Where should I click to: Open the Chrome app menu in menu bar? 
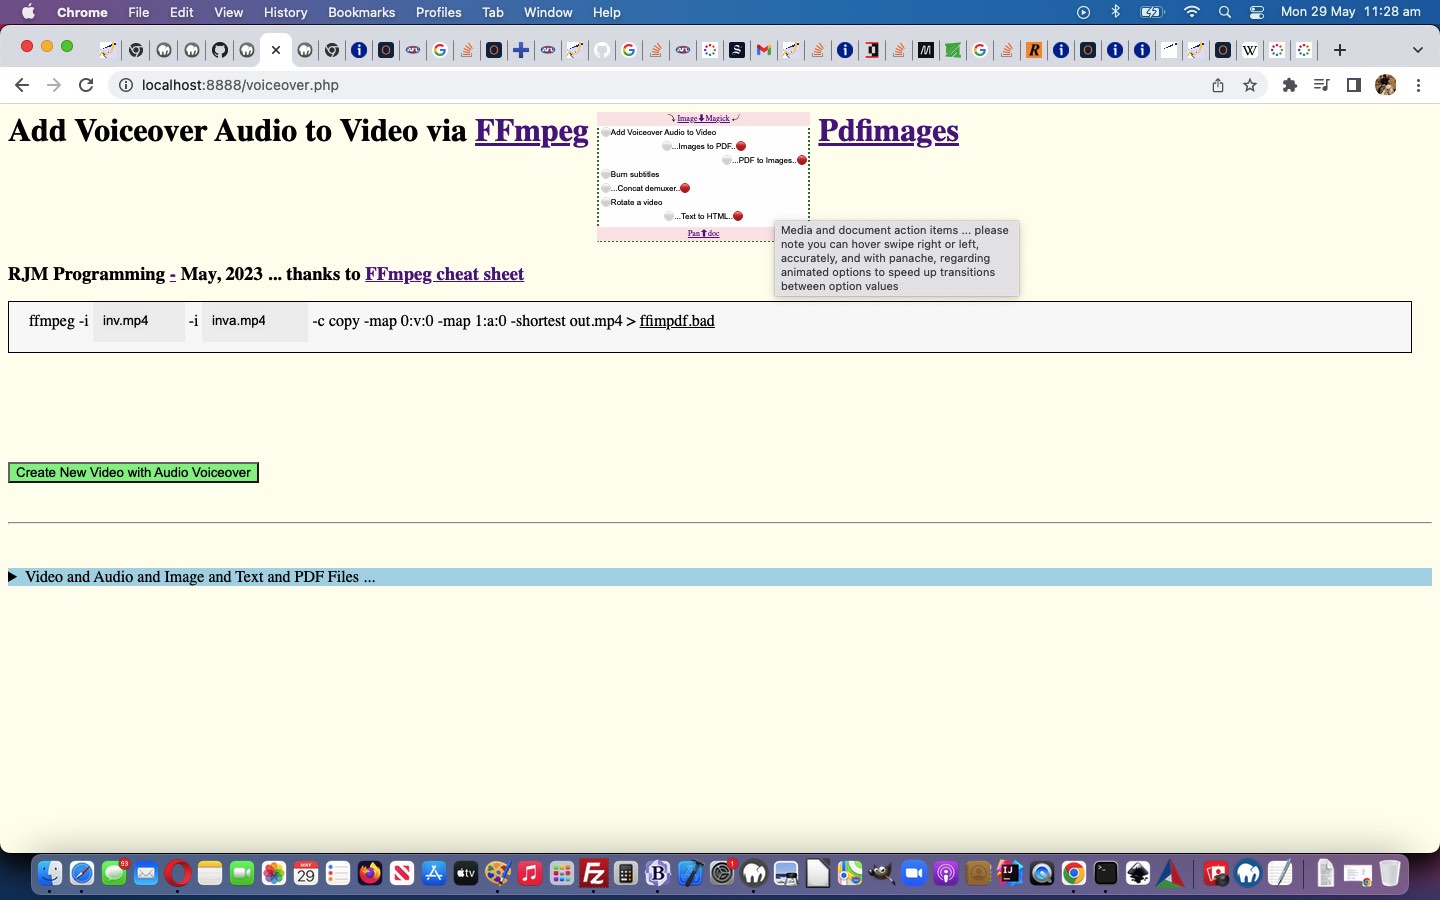(x=82, y=12)
